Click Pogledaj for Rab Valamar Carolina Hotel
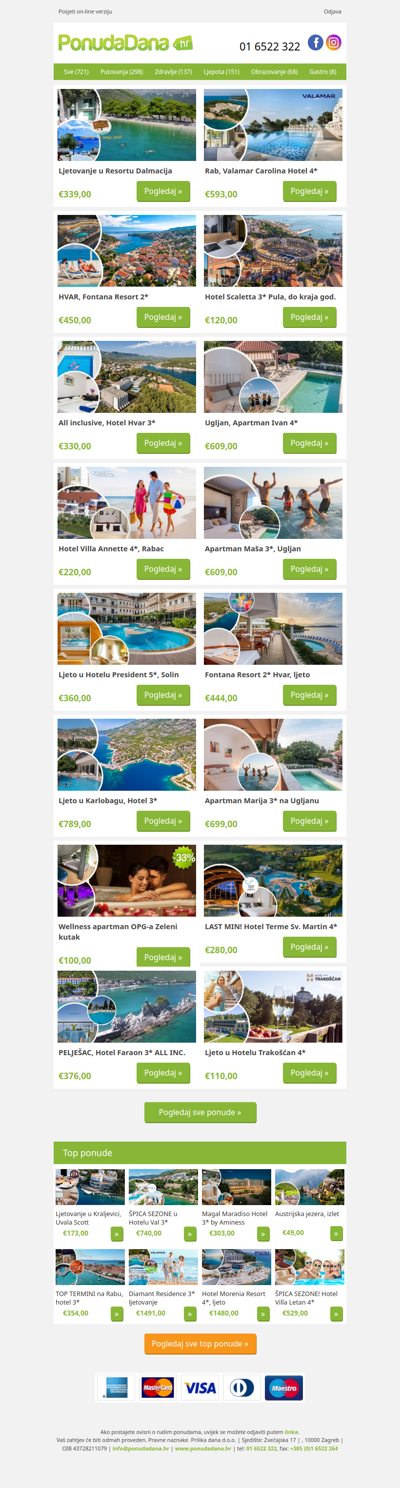The height and width of the screenshot is (1488, 400). point(310,191)
